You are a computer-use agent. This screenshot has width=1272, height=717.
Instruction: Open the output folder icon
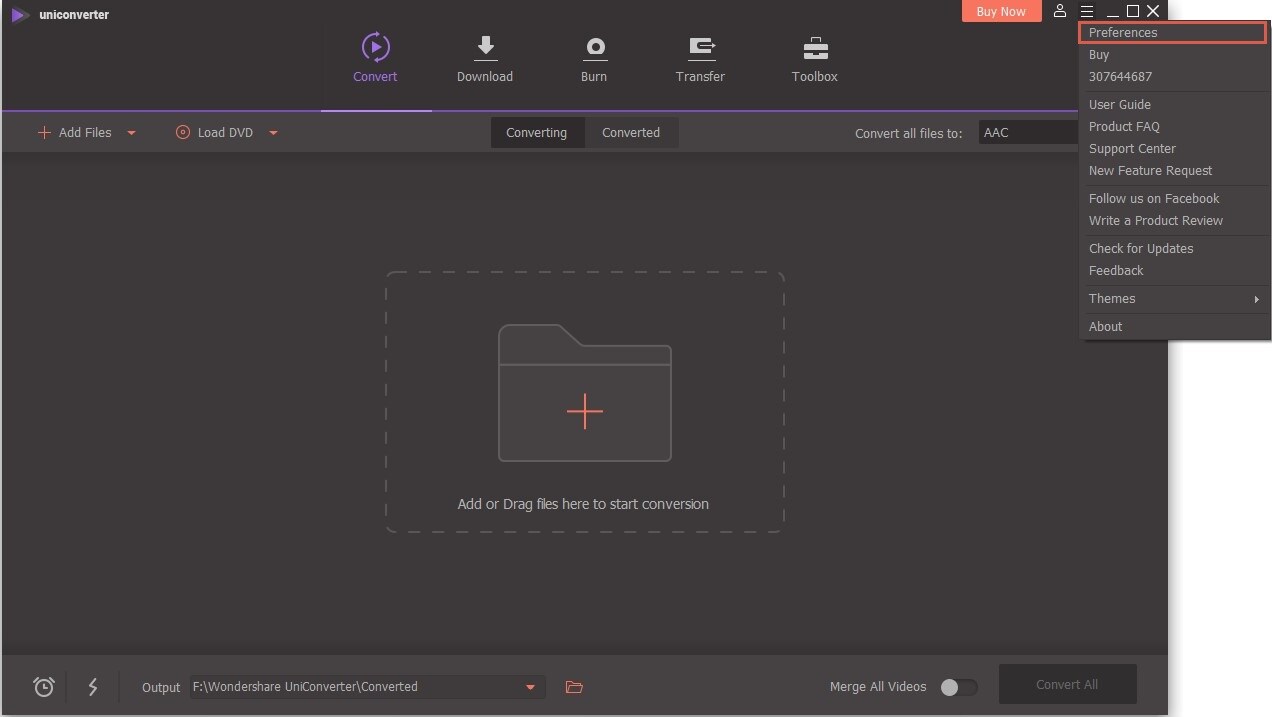574,687
